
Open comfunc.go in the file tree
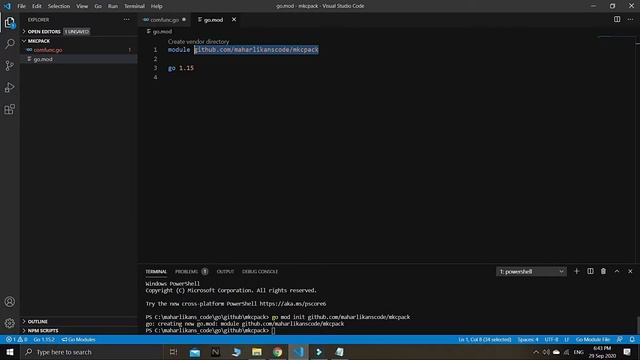coord(48,50)
